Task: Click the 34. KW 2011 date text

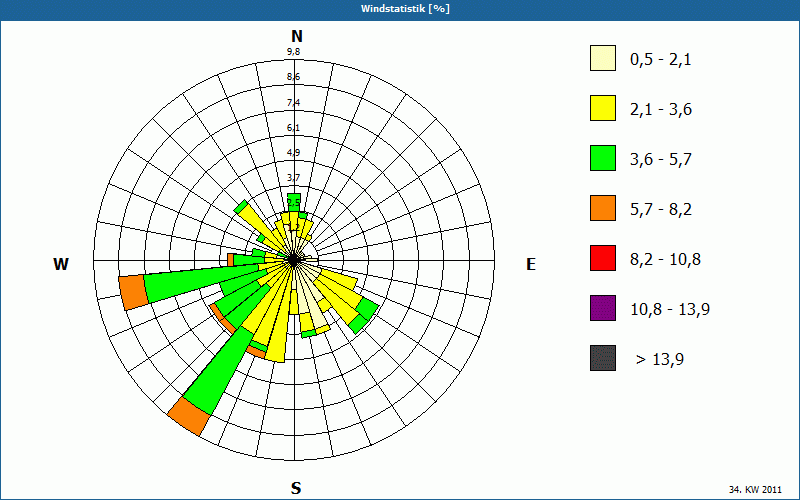Action: tap(755, 489)
